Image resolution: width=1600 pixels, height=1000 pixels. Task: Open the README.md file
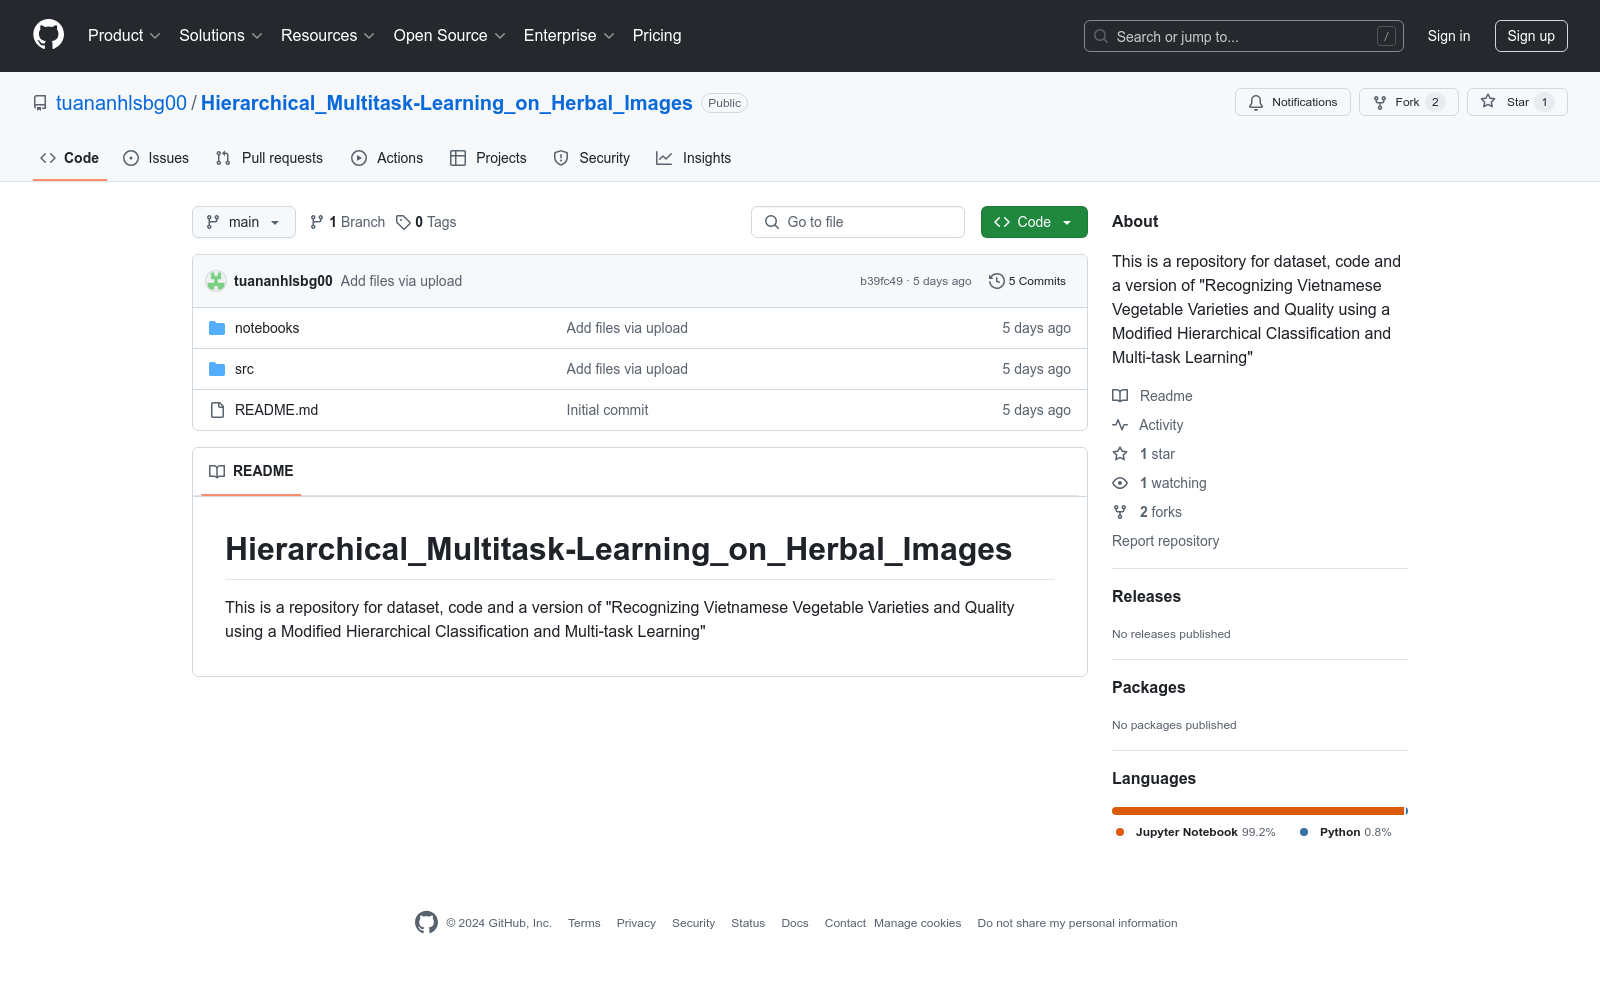coord(276,410)
